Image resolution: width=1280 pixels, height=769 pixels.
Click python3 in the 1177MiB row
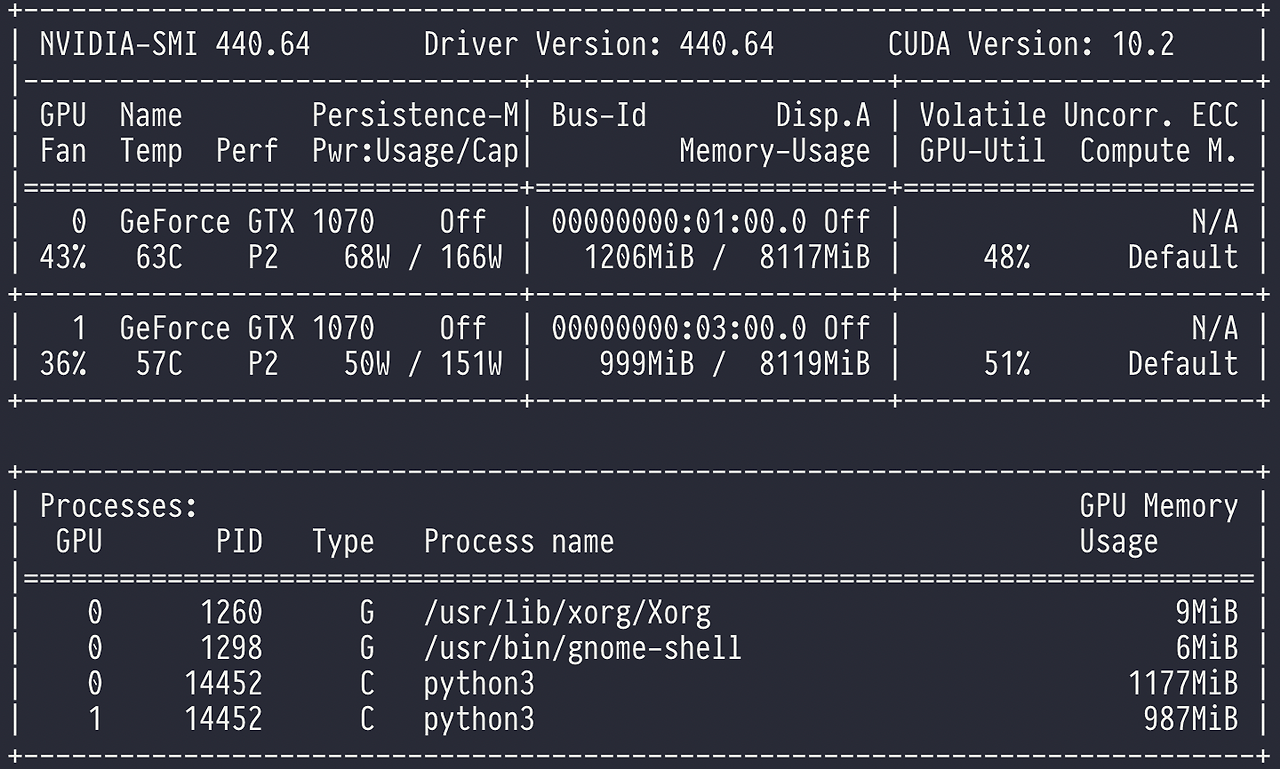pos(479,684)
